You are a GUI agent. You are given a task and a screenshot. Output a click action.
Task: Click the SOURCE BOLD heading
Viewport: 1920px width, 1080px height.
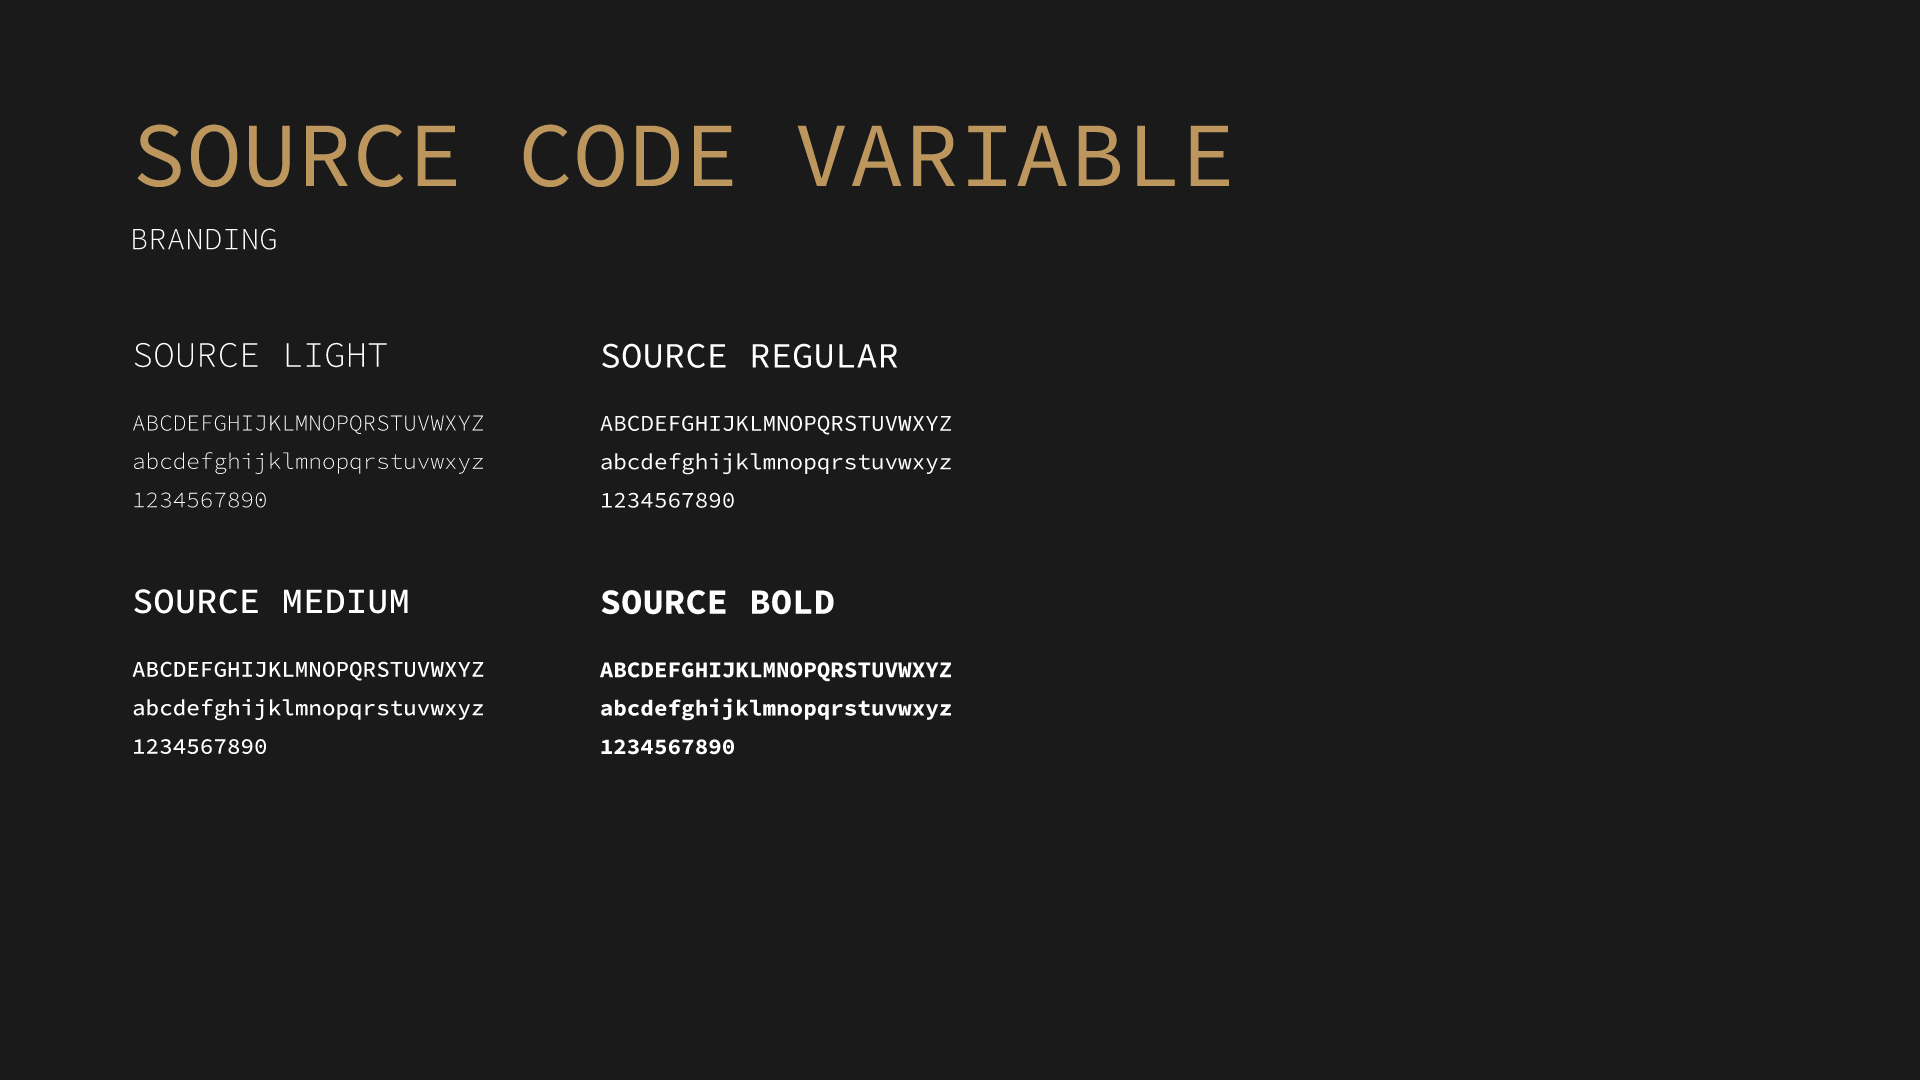(717, 603)
